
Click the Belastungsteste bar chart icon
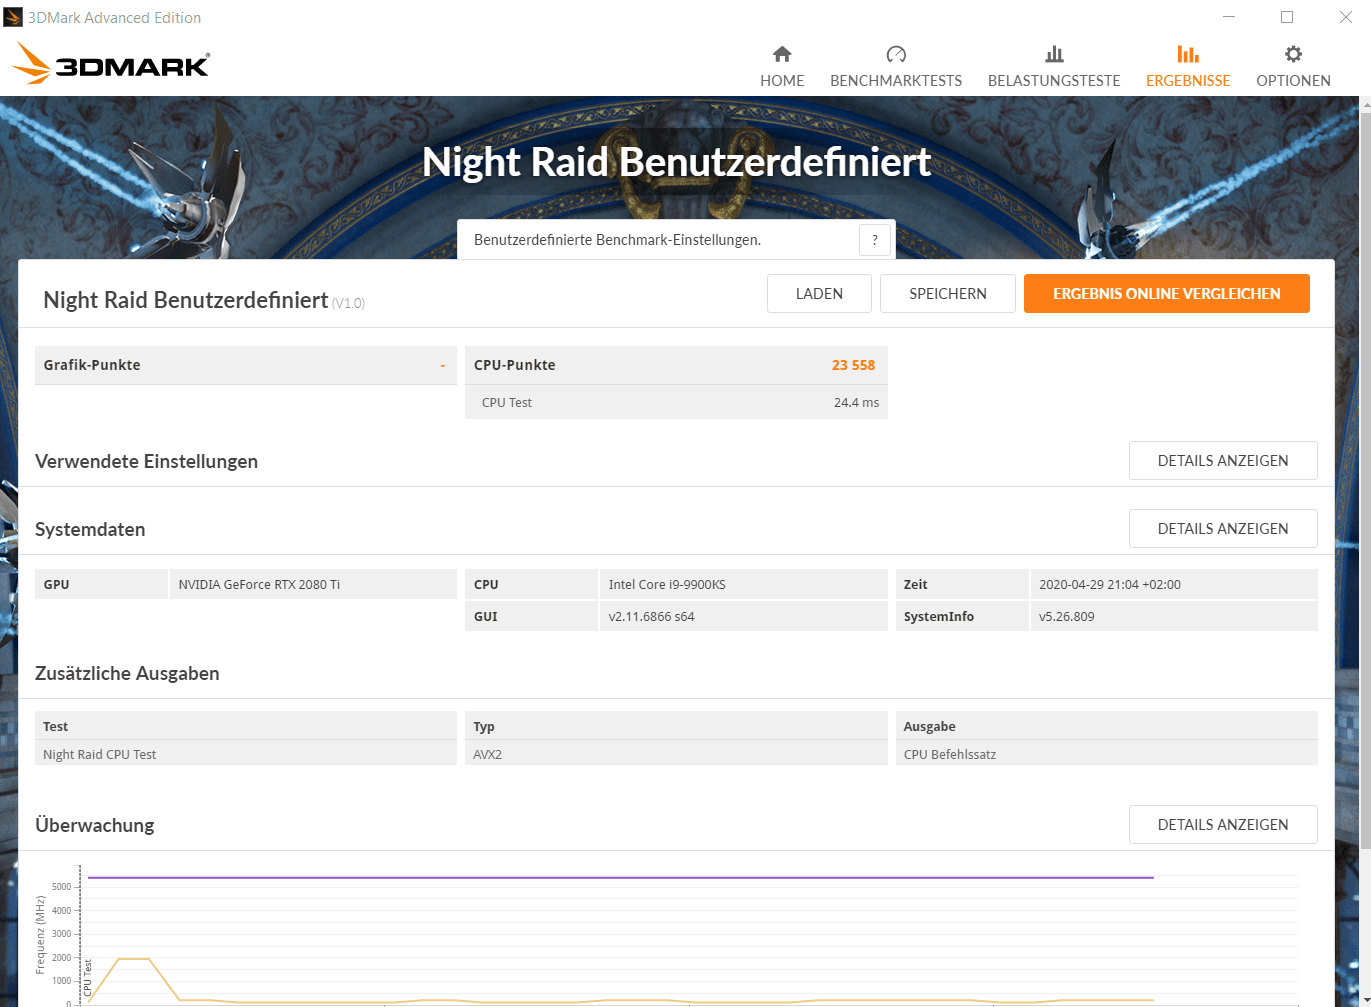point(1054,54)
